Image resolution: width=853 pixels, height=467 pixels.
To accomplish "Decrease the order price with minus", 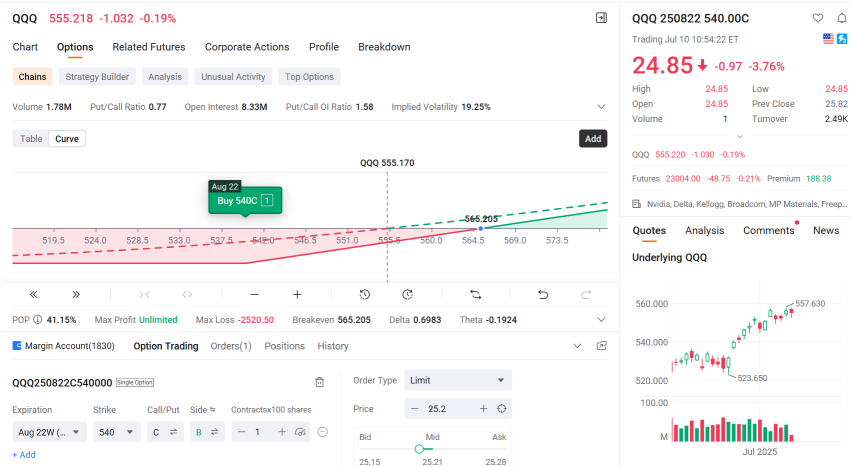I will click(x=415, y=408).
